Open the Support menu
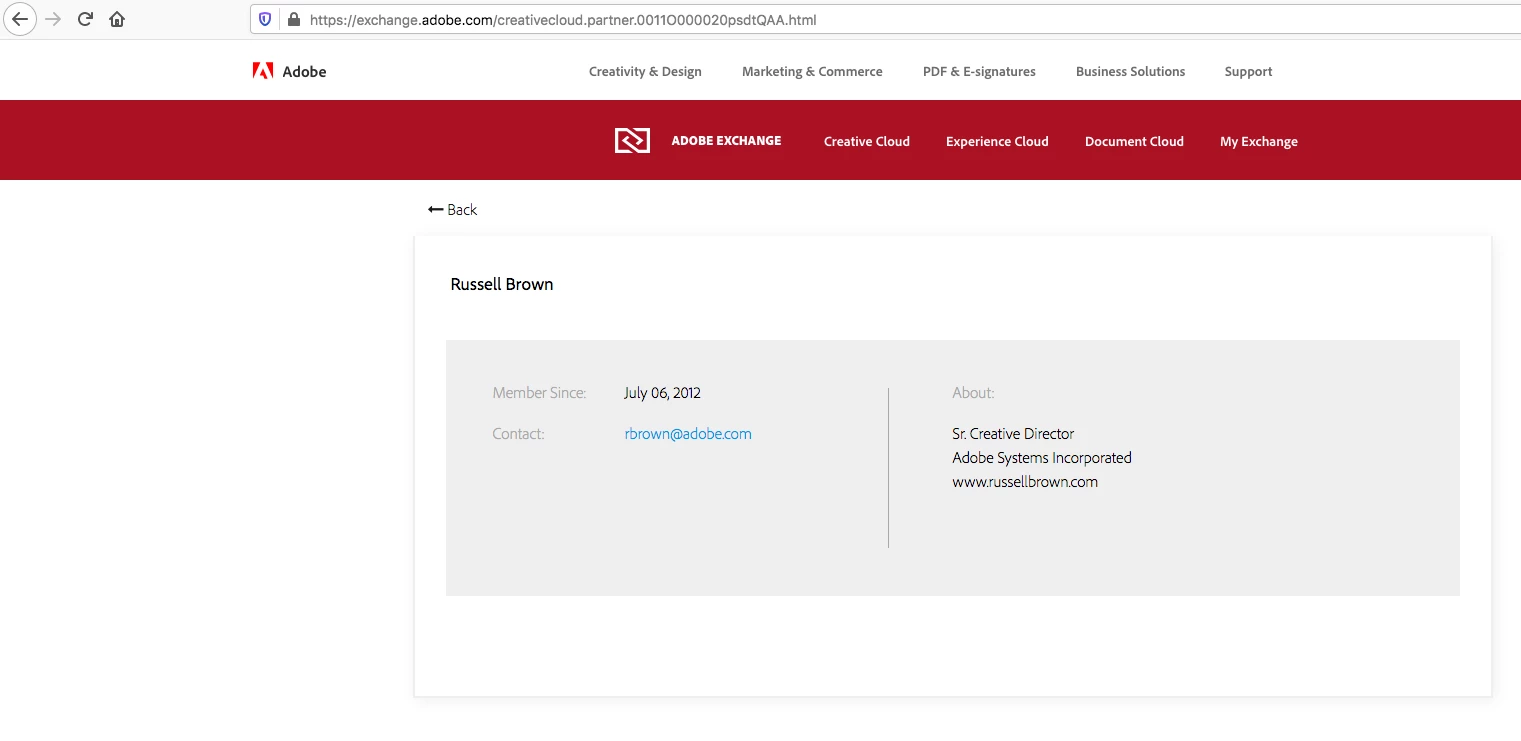This screenshot has width=1521, height=741. (x=1248, y=72)
